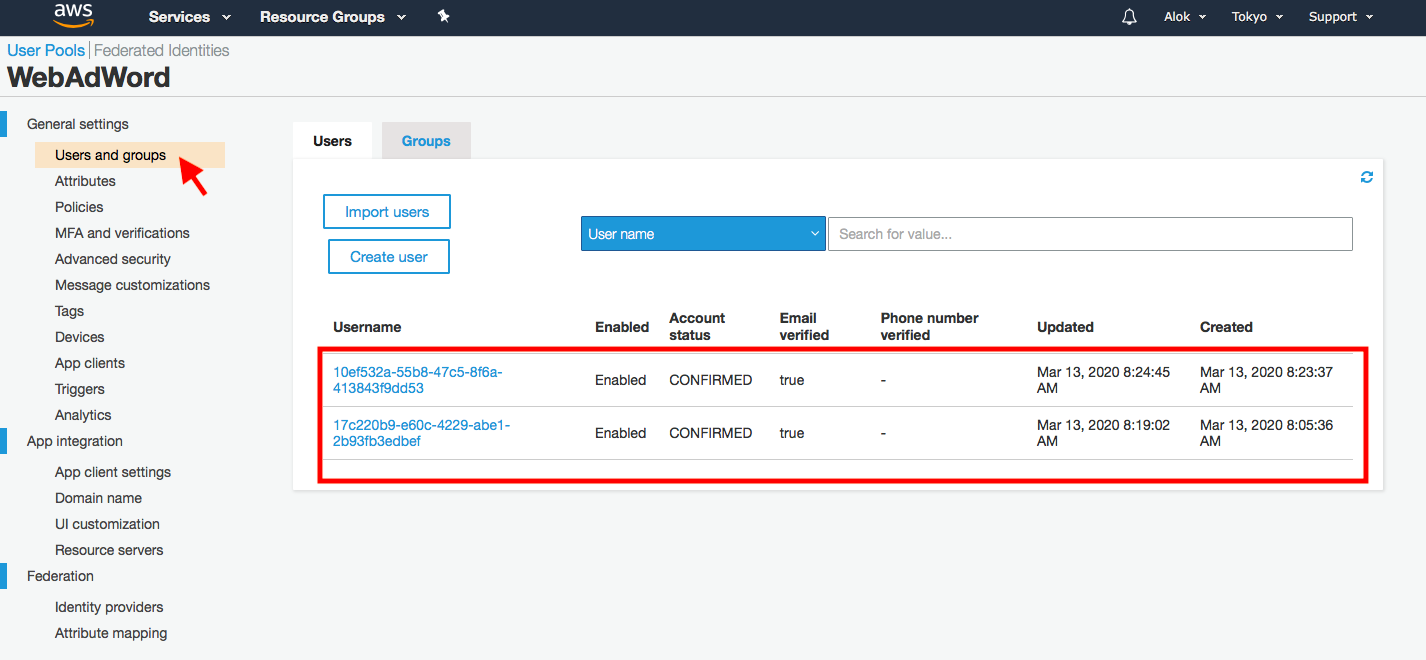Click the Import users button
Screen dimensions: 1426x660
pyautogui.click(x=387, y=212)
